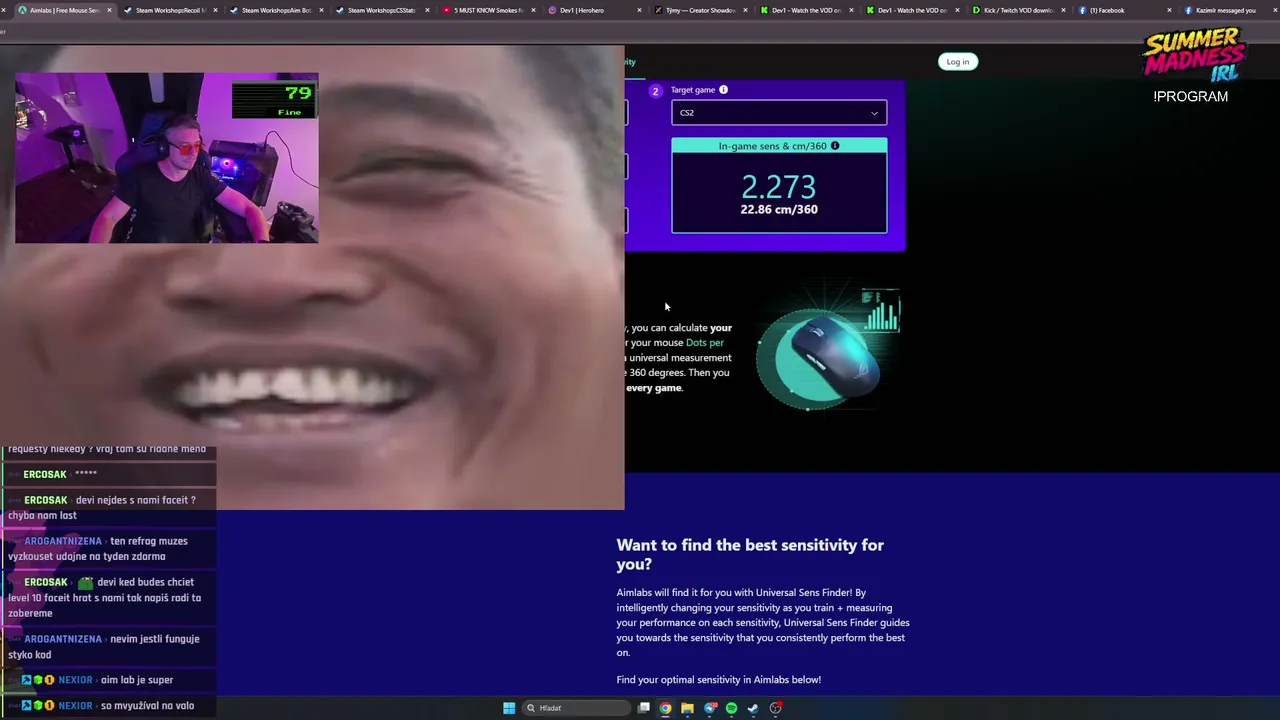Close the Aimlabs Free Mouse Sens tab
The width and height of the screenshot is (1280, 720).
coord(109,10)
